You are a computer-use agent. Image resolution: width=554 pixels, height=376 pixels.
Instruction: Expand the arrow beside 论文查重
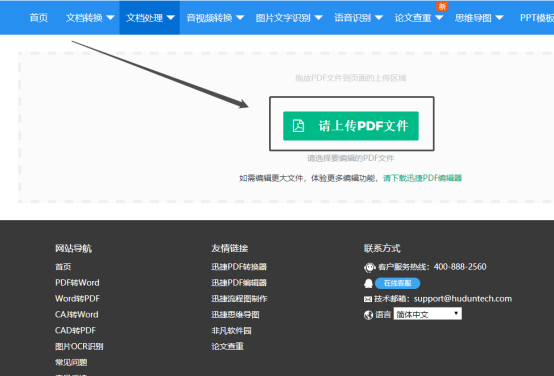tap(439, 17)
